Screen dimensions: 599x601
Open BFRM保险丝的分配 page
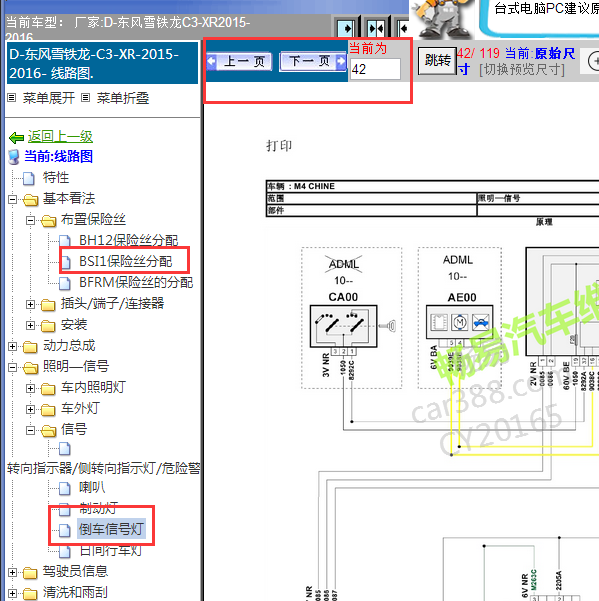[x=136, y=282]
